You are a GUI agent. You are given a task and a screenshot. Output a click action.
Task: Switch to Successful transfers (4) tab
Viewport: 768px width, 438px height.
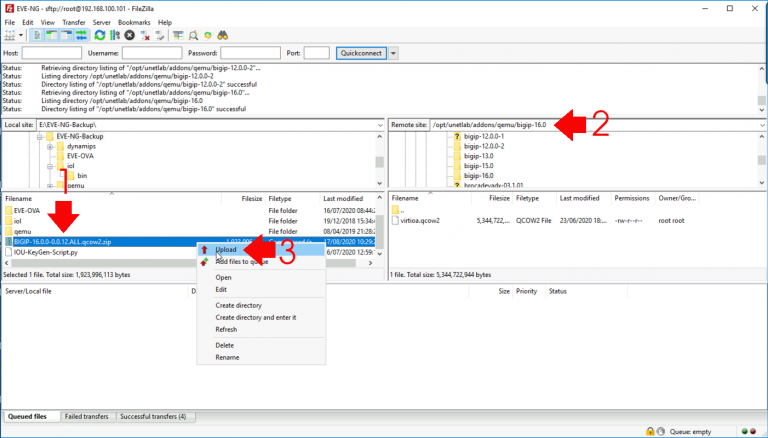tap(153, 416)
